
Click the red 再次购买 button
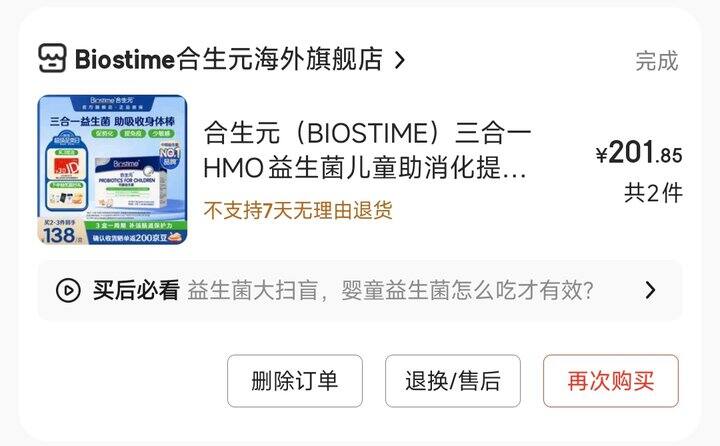pyautogui.click(x=611, y=381)
